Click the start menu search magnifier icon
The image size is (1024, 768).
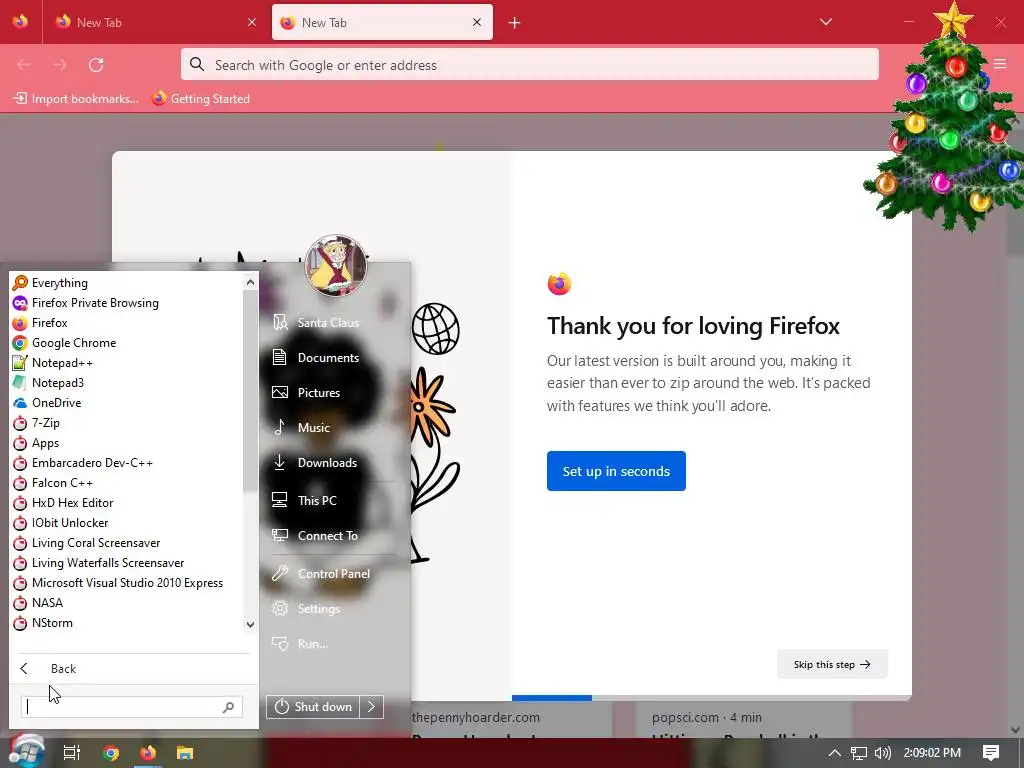click(x=229, y=707)
